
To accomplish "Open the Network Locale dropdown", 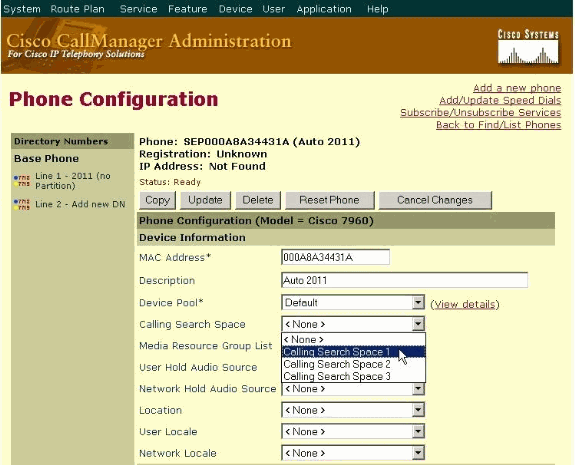I will 353,453.
